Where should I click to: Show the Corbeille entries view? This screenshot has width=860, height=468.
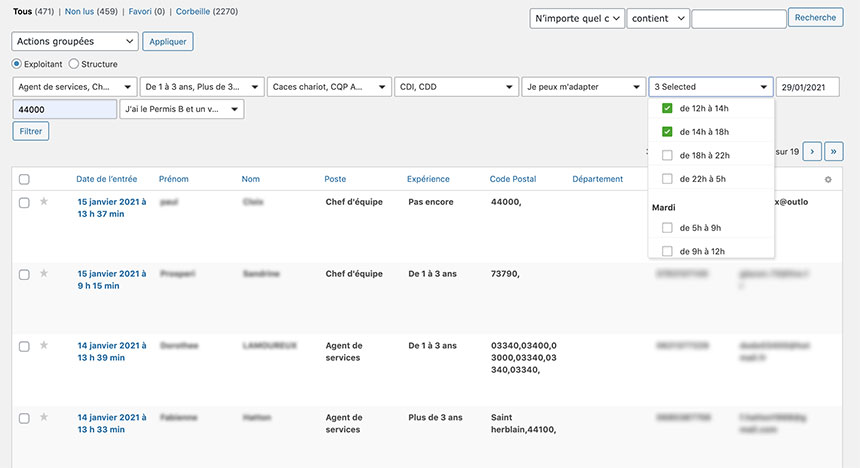193,12
